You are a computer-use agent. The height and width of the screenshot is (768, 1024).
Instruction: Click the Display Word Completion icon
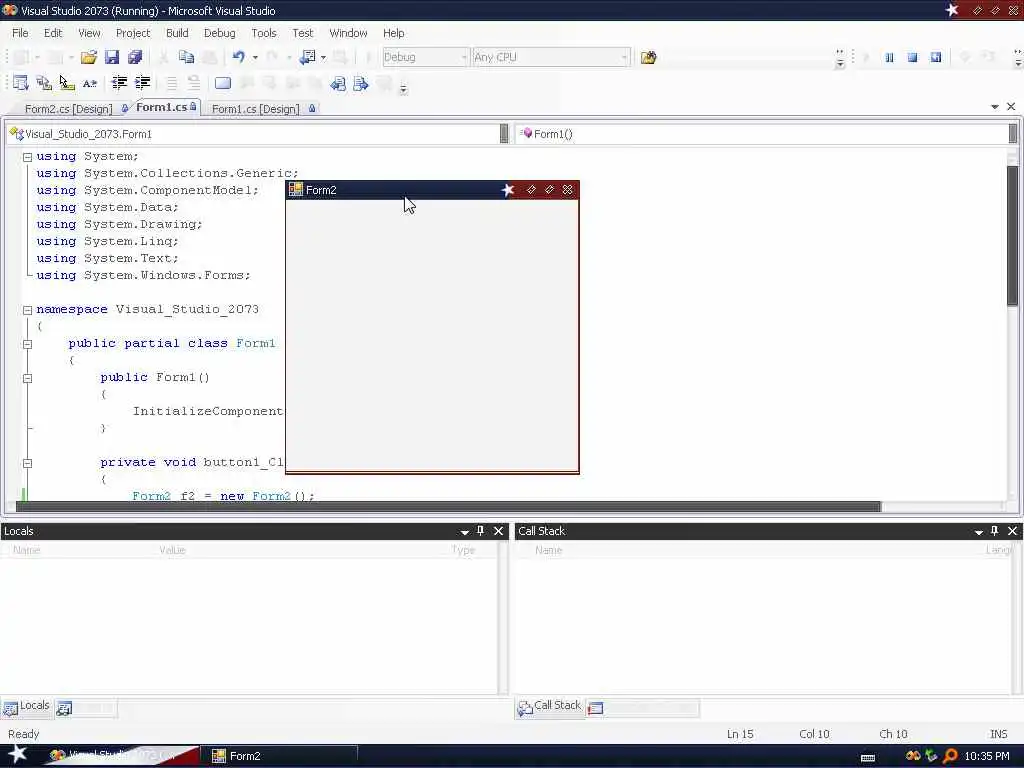coord(89,83)
